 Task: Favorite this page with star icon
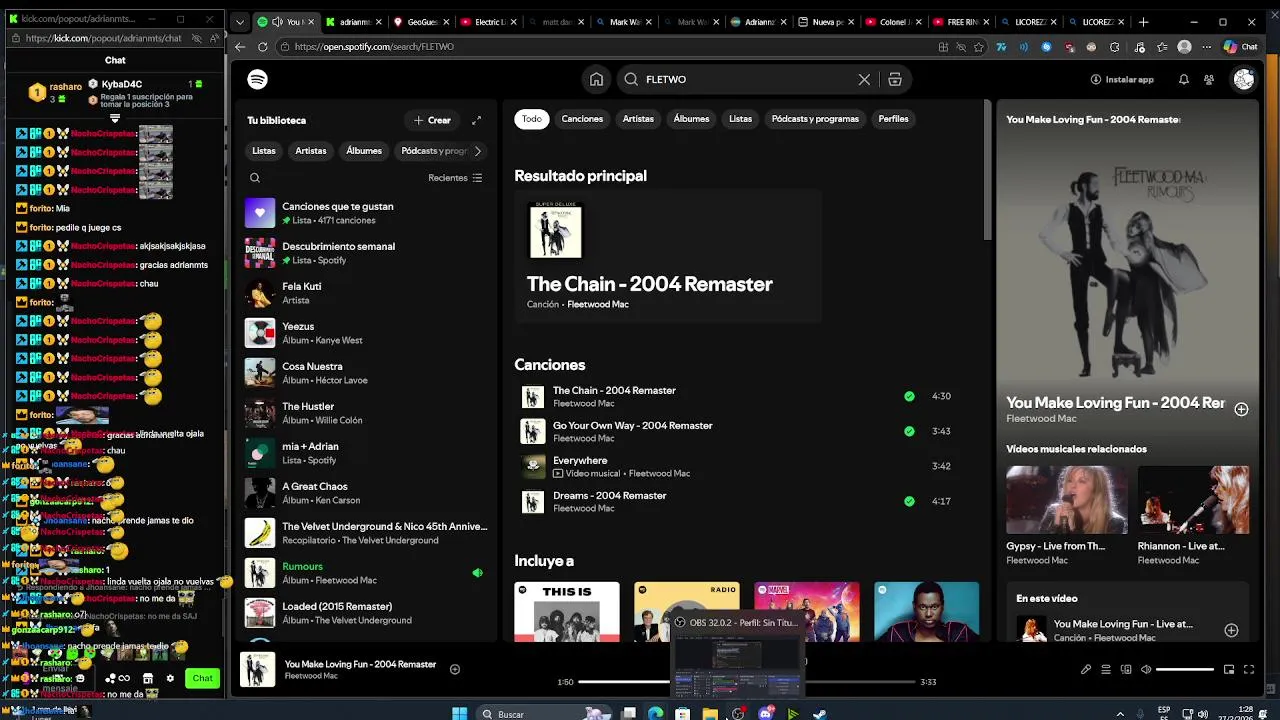point(979,46)
